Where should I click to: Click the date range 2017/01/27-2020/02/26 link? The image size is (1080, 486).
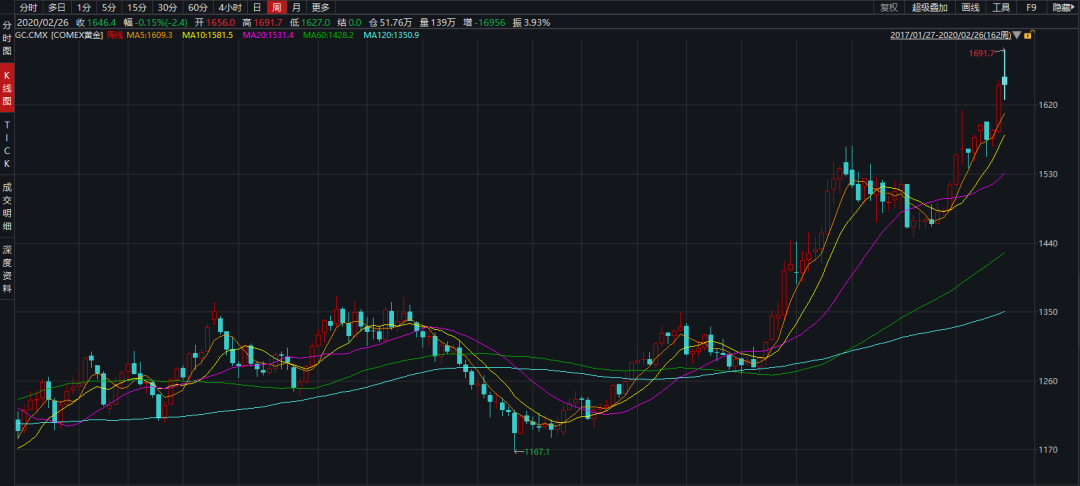[951, 34]
